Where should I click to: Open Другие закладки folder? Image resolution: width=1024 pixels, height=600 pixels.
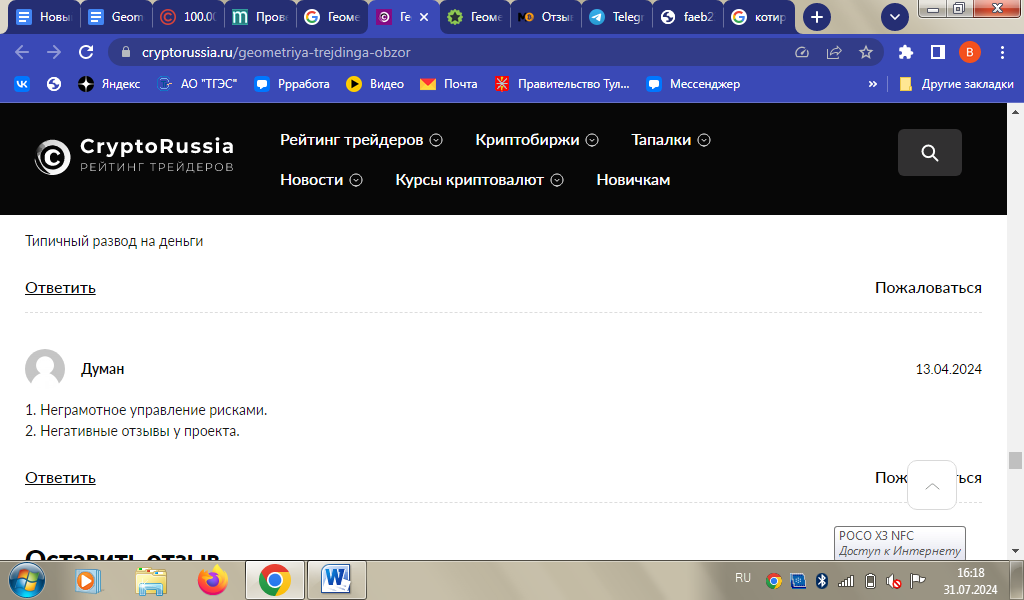[x=956, y=84]
